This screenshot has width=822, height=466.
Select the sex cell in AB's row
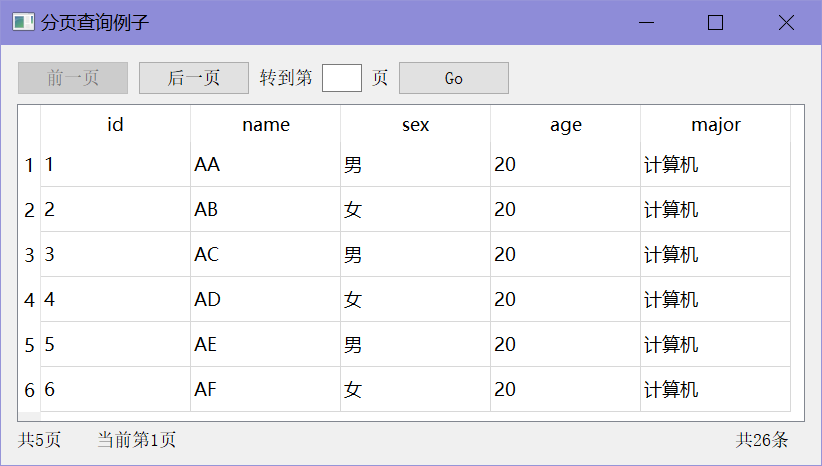(x=416, y=210)
